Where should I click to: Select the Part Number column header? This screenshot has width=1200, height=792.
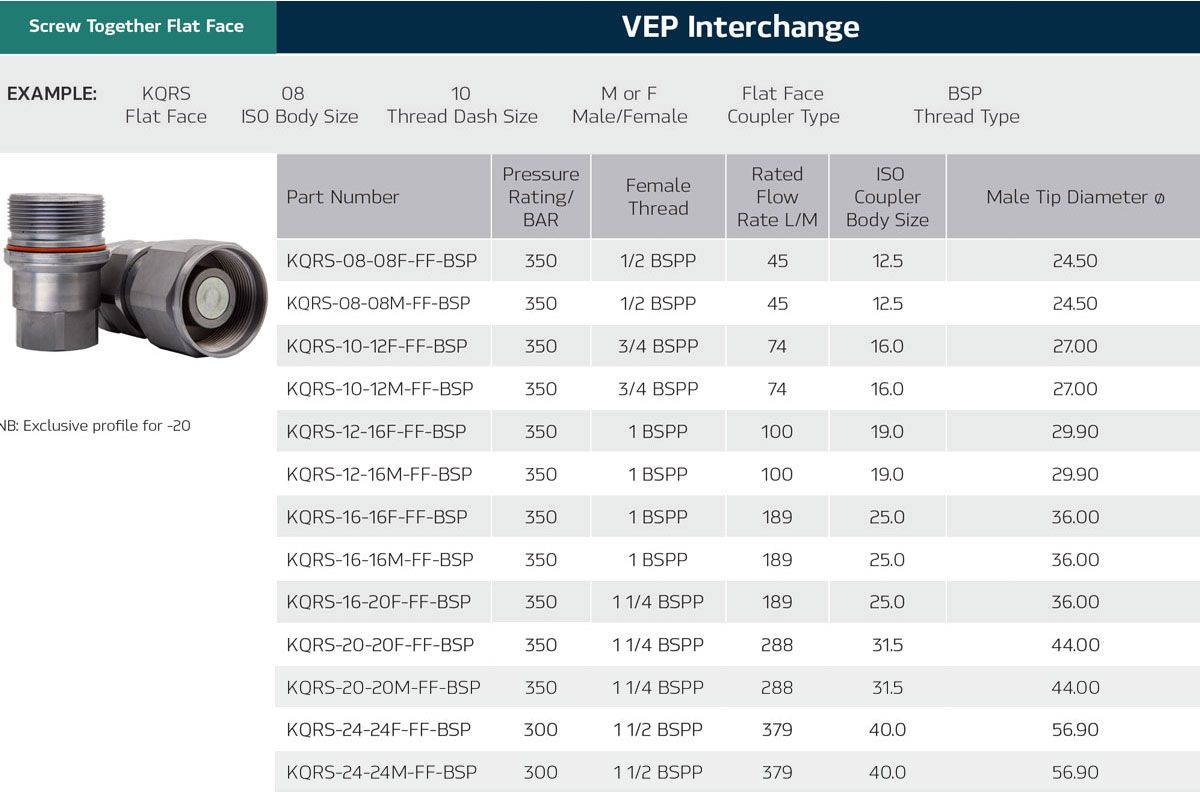(x=343, y=197)
